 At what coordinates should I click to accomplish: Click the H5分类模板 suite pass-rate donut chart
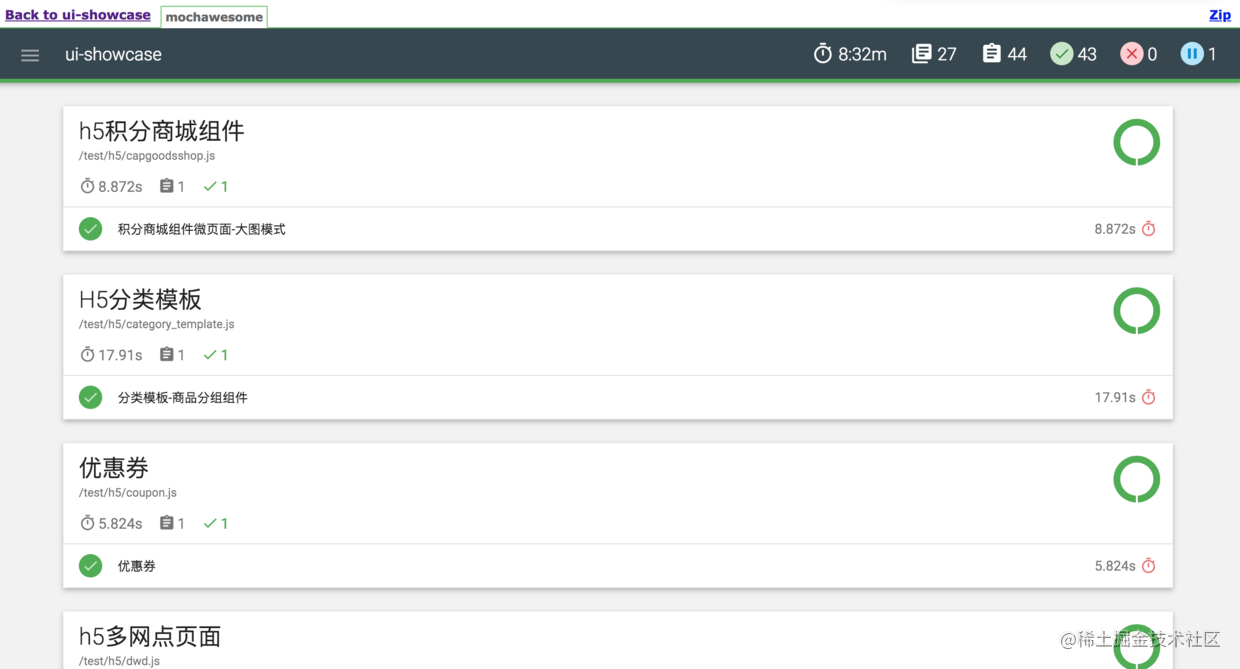[x=1137, y=311]
